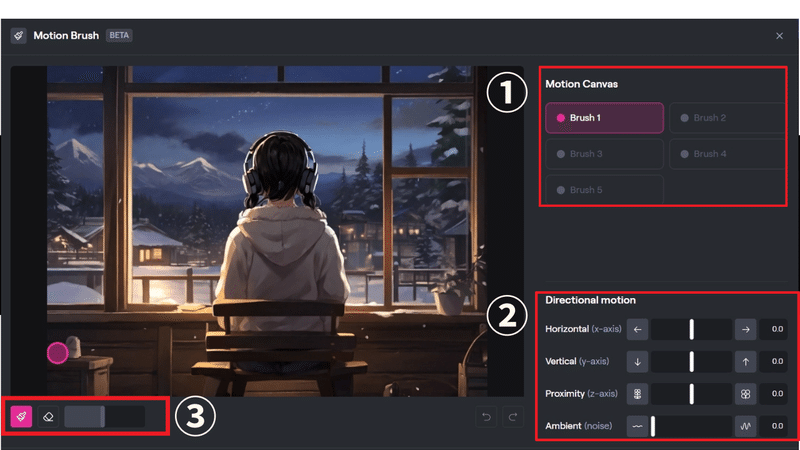The image size is (800, 450).
Task: Click the Vertical up arrow button
Action: coord(745,362)
